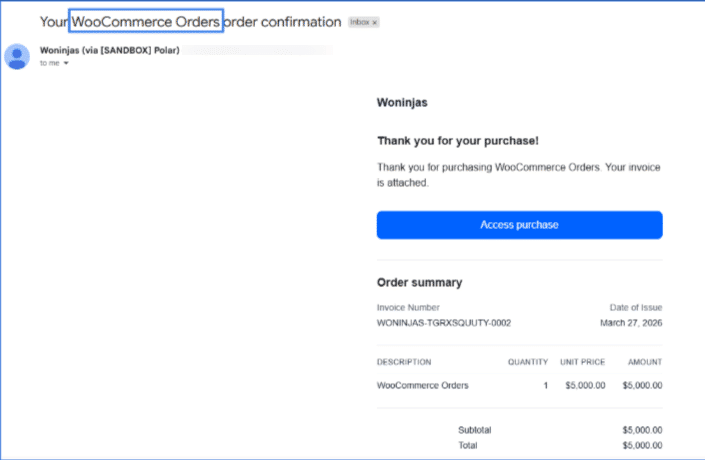The image size is (705, 460).
Task: Click the Order summary heading
Action: click(419, 282)
